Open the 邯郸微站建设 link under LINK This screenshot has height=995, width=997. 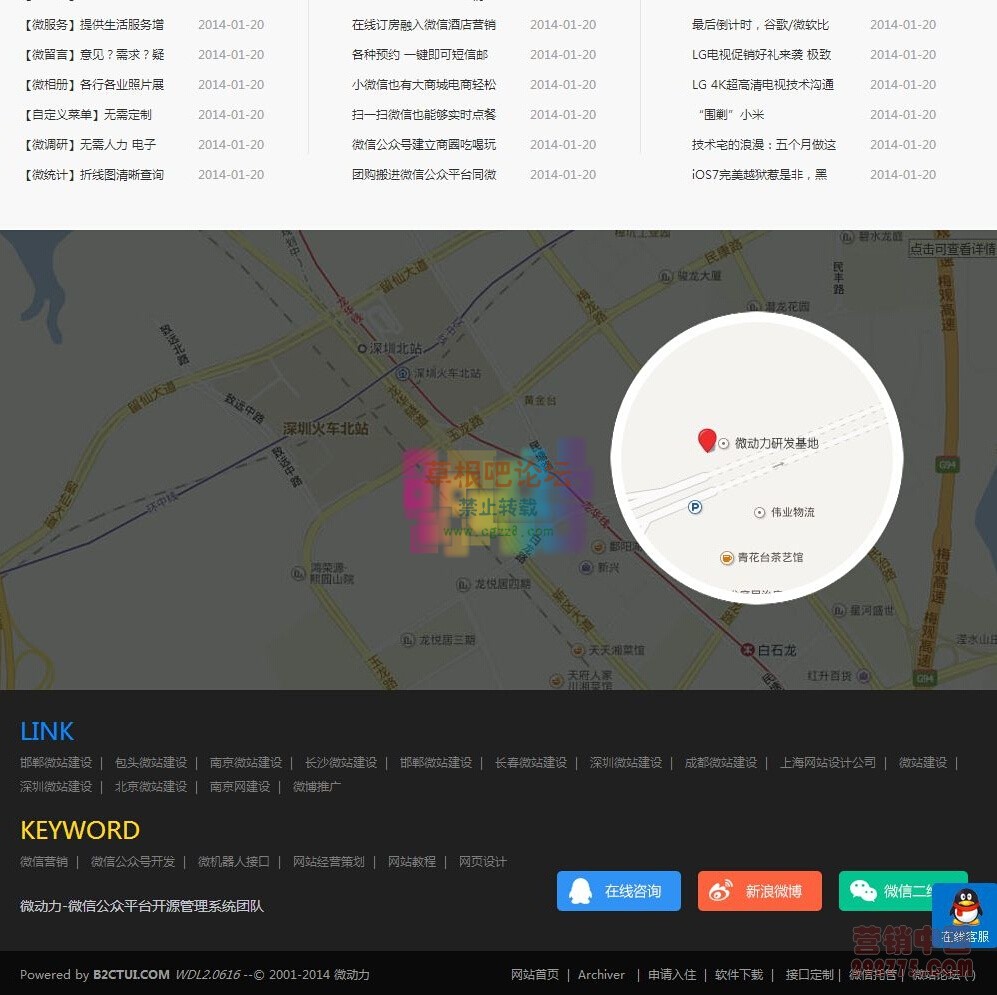pyautogui.click(x=56, y=762)
